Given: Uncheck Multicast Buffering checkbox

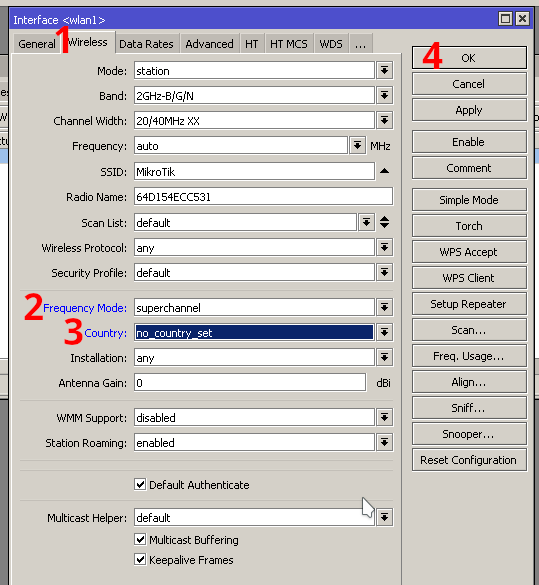Looking at the screenshot, I should pos(140,539).
